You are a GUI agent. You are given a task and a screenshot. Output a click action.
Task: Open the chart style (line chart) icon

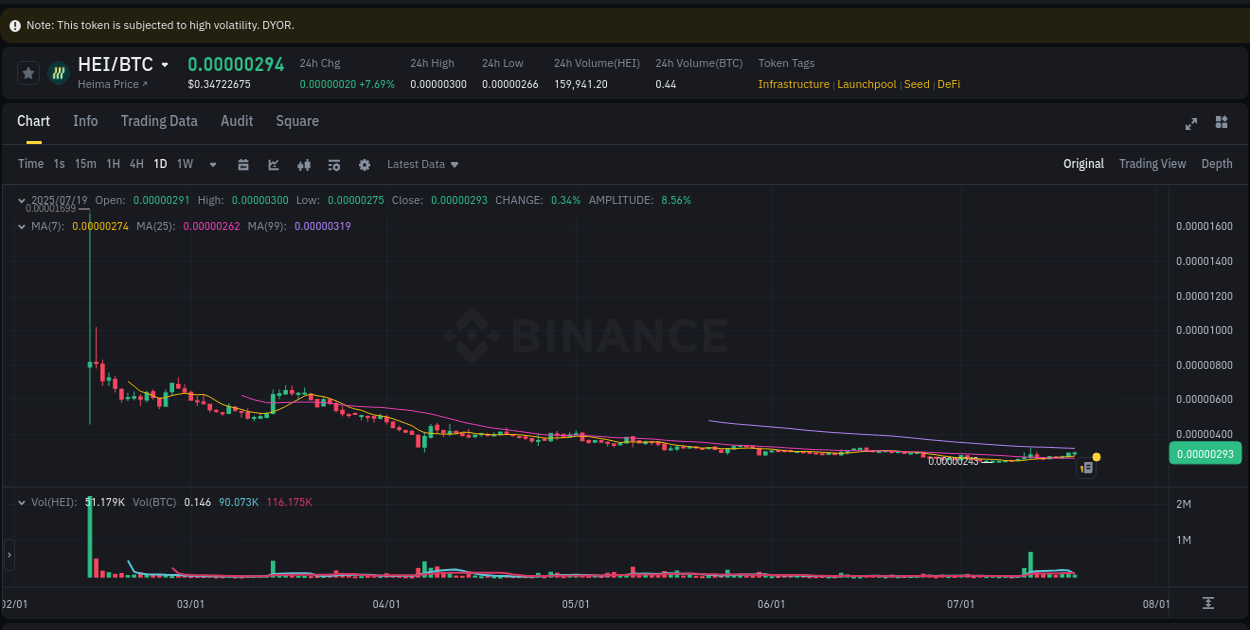273,164
